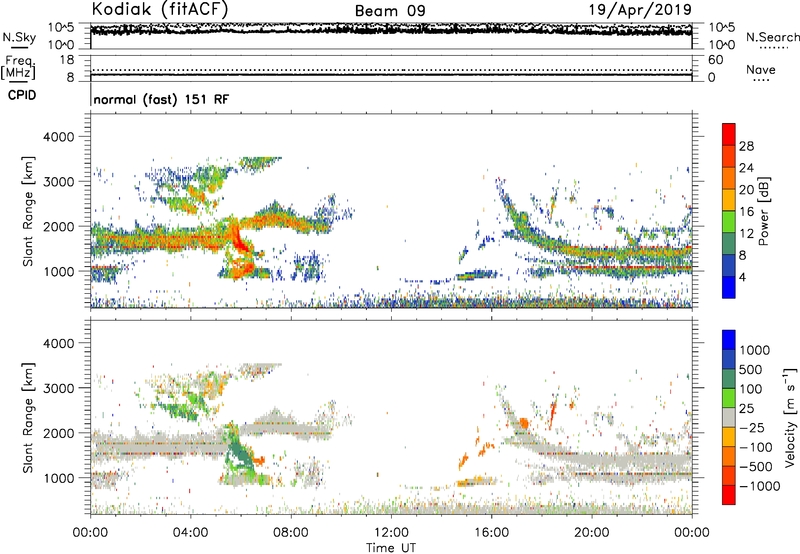The width and height of the screenshot is (800, 554).
Task: Click the "-25" tick on Velocity color bar
Action: pos(753,427)
